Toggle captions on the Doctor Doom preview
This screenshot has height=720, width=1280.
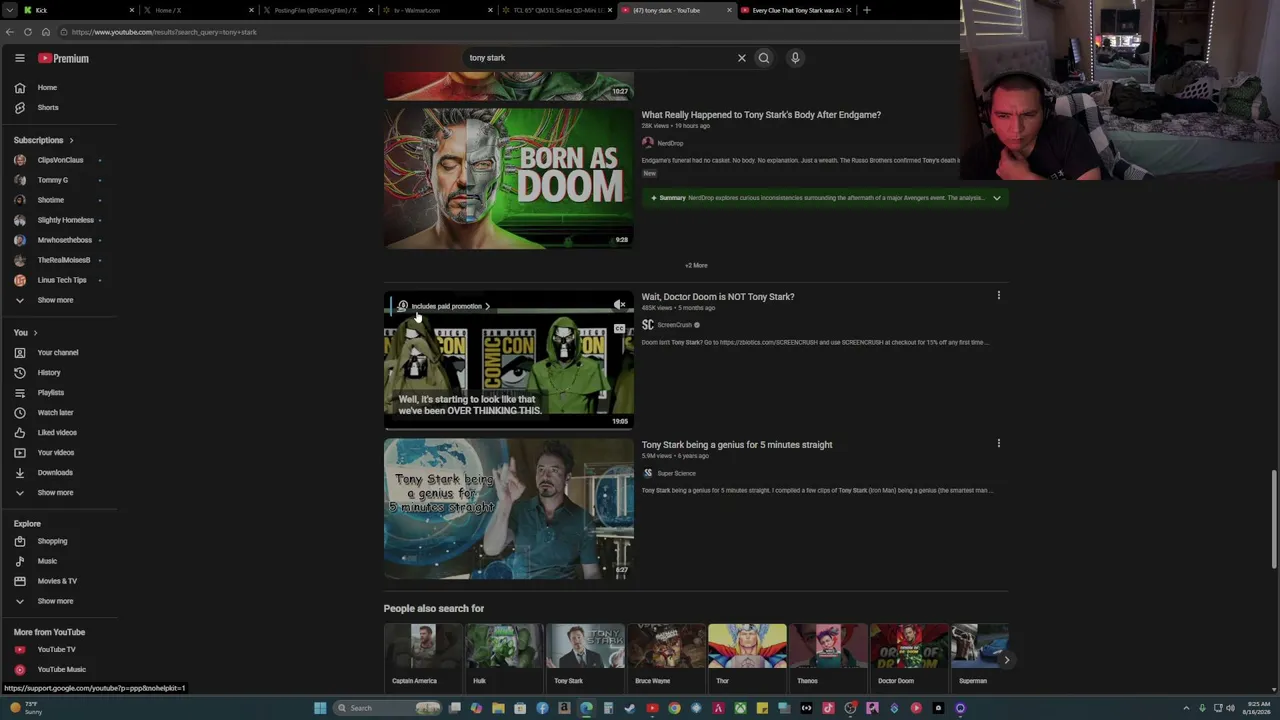620,329
